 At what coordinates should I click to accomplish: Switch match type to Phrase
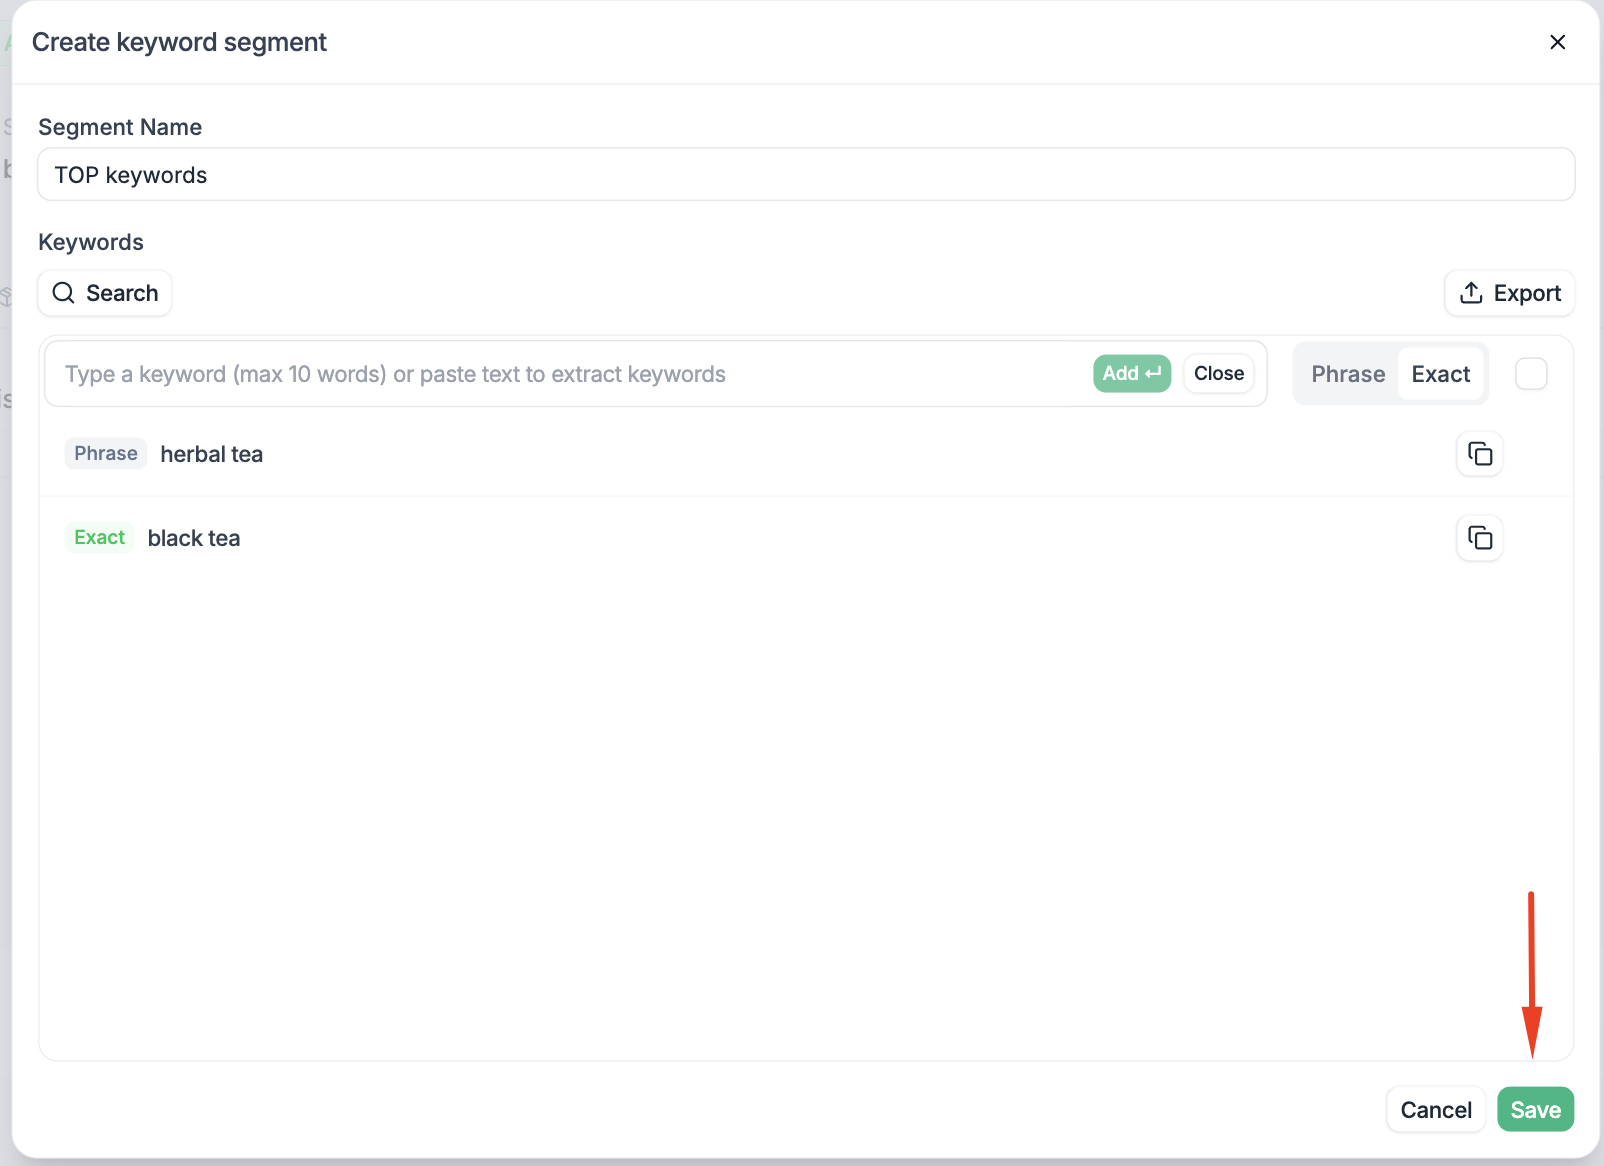click(x=1347, y=374)
